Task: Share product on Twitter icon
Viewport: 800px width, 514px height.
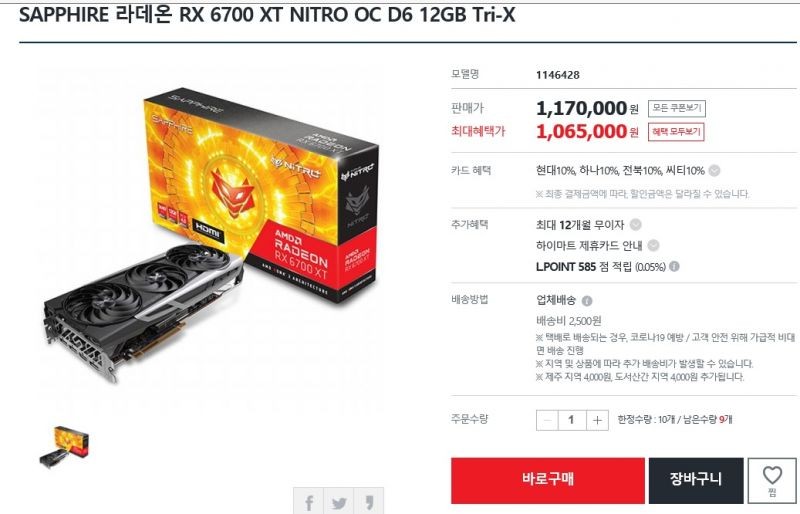Action: (x=338, y=502)
